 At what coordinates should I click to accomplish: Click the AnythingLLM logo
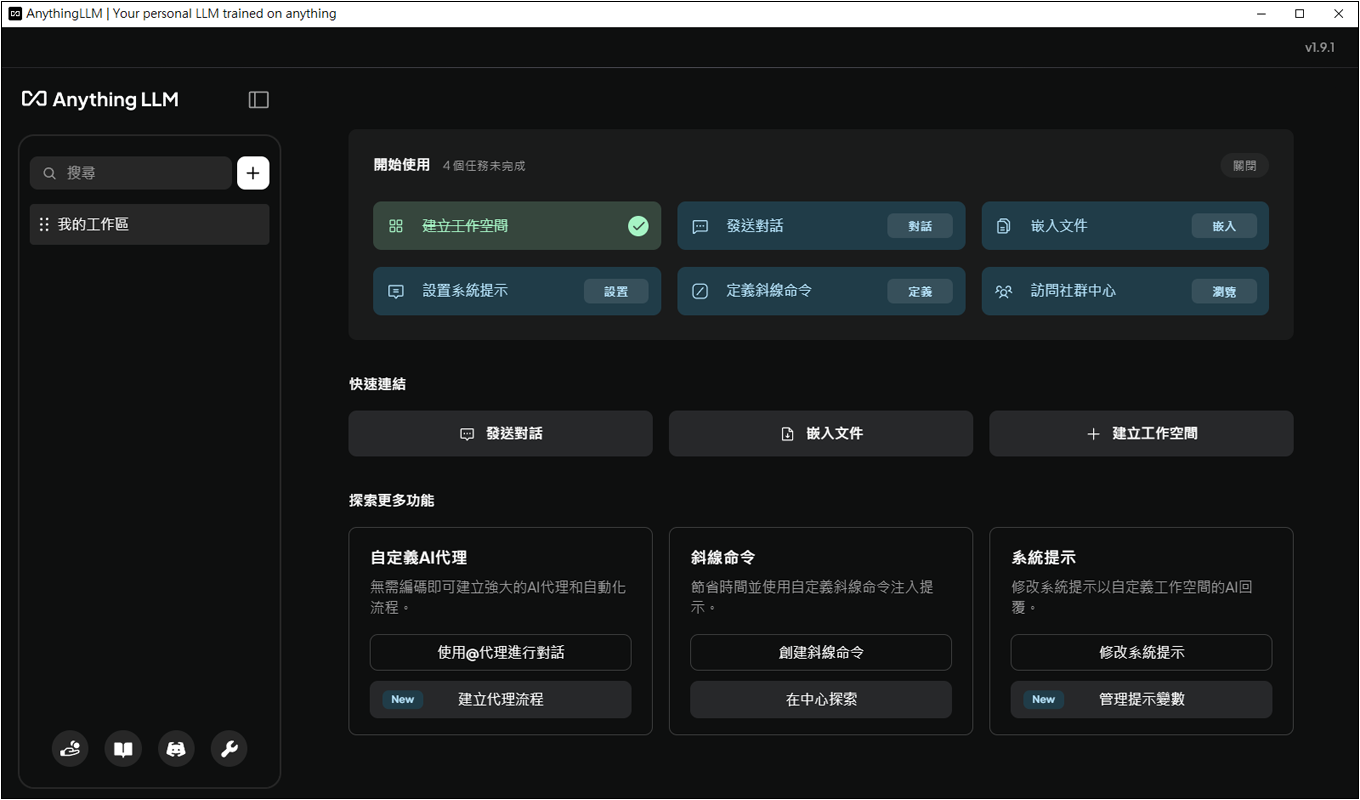point(100,99)
